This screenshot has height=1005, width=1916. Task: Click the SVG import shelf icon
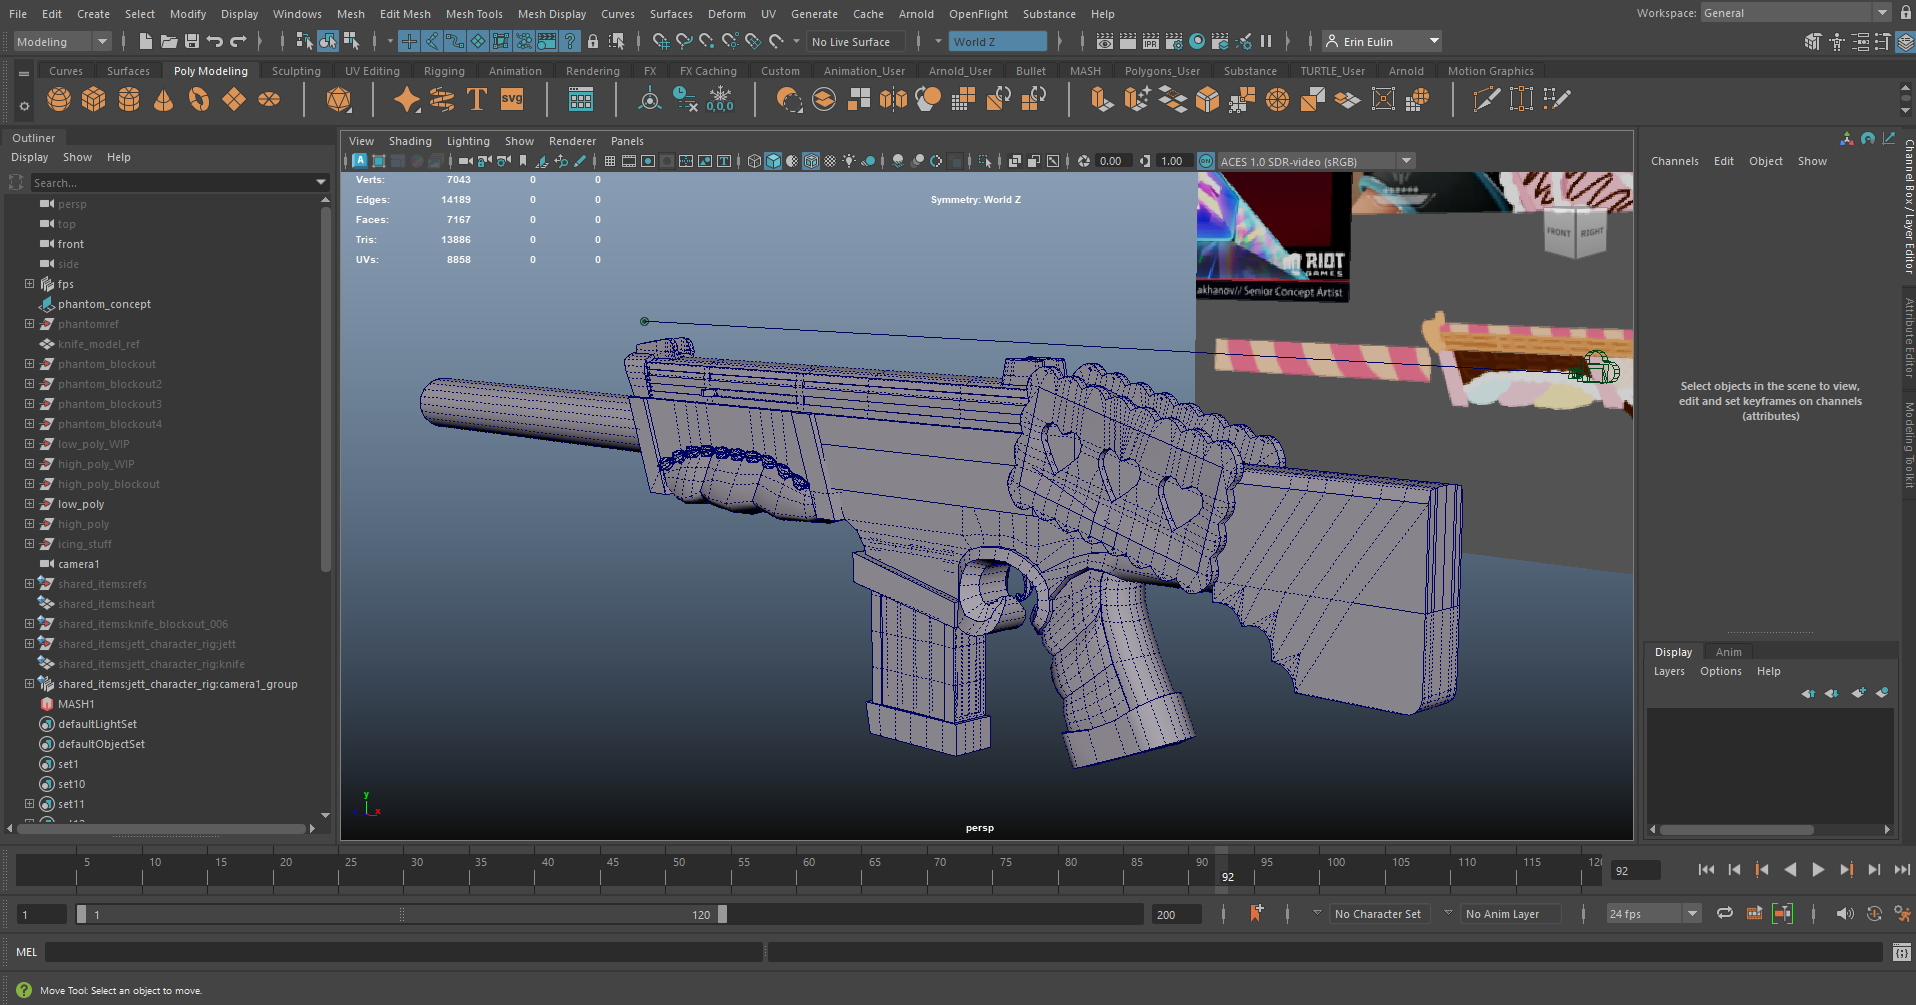tap(512, 100)
